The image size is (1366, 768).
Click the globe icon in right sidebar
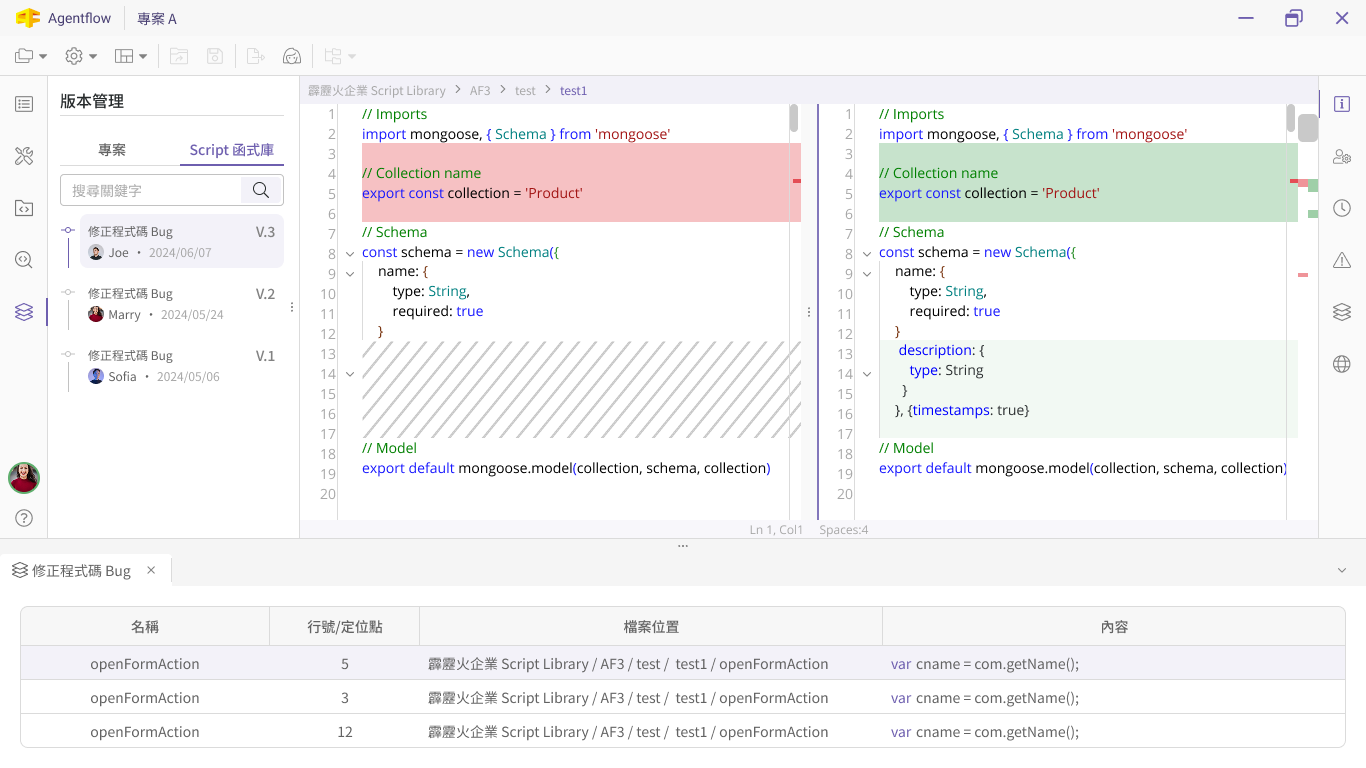[x=1342, y=364]
